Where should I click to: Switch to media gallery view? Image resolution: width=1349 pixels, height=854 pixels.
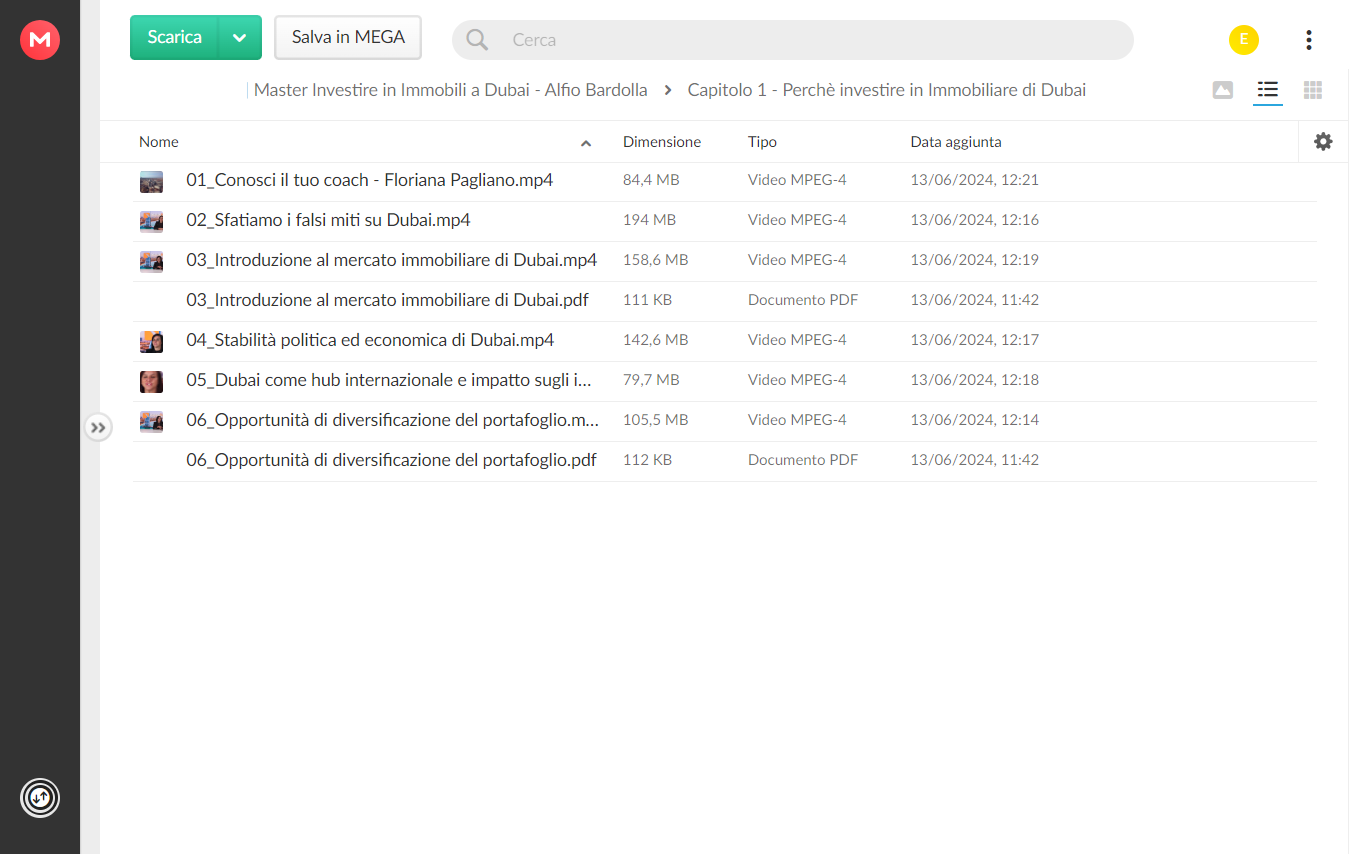click(x=1222, y=90)
